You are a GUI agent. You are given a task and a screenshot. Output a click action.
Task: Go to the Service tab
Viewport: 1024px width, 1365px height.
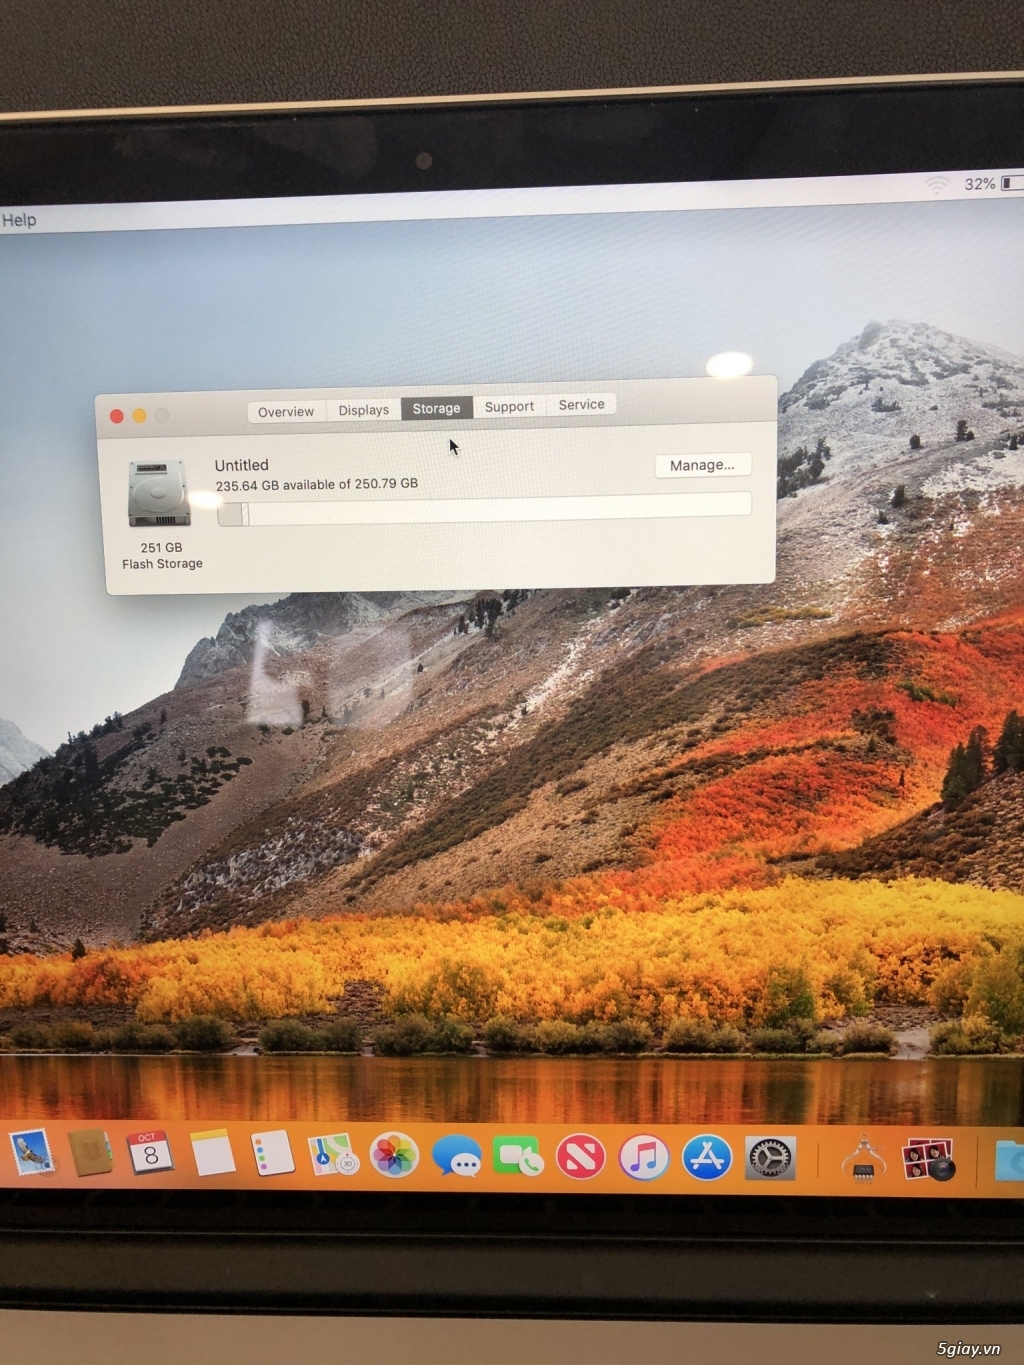tap(581, 405)
